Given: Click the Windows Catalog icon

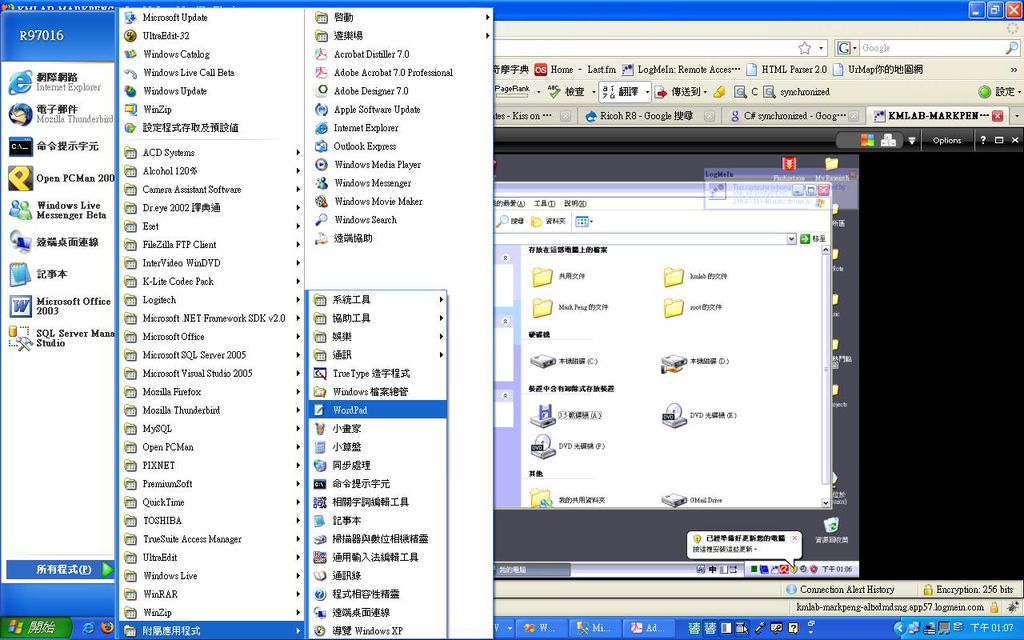Looking at the screenshot, I should pos(131,54).
